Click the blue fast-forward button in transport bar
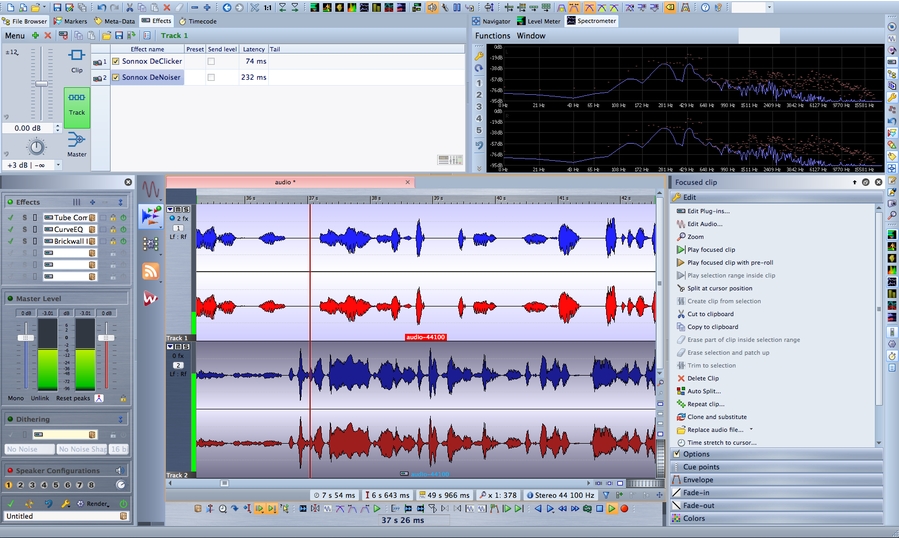 point(575,509)
